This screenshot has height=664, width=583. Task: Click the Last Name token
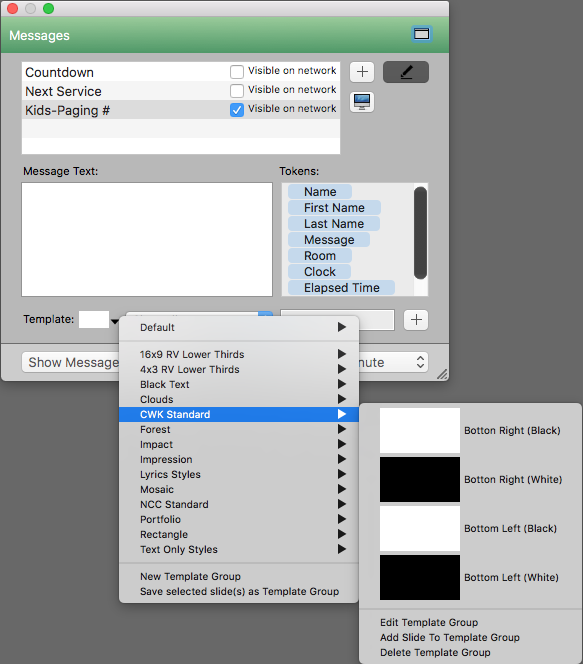coord(334,224)
